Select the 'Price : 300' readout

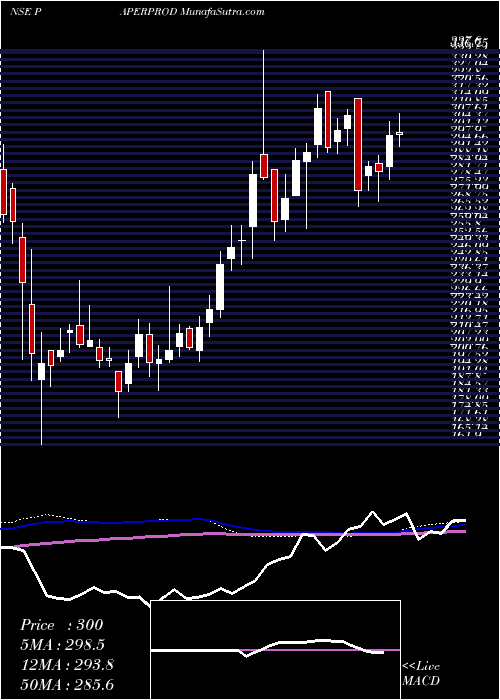[62, 625]
